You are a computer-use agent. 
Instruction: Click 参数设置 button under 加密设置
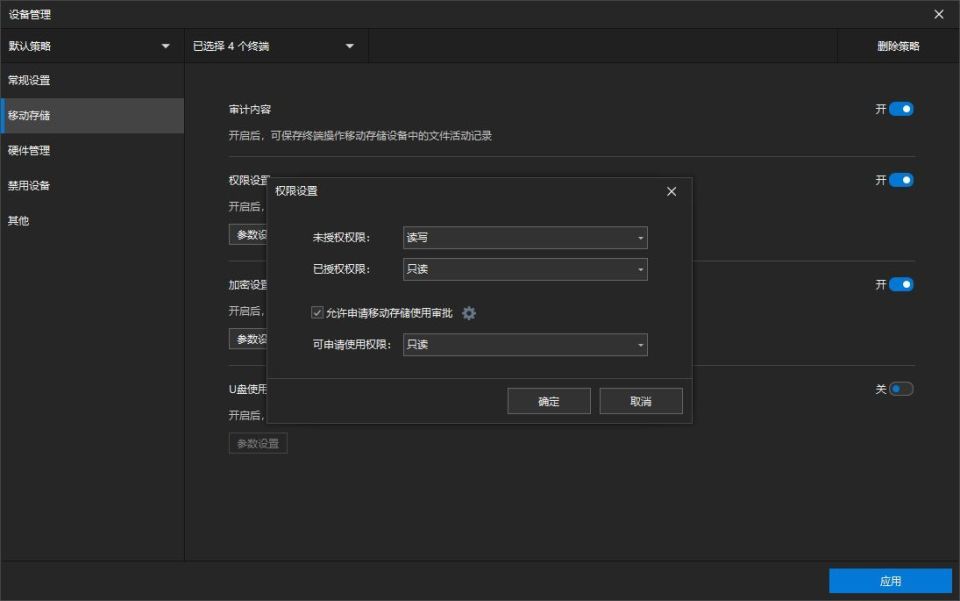click(x=249, y=339)
